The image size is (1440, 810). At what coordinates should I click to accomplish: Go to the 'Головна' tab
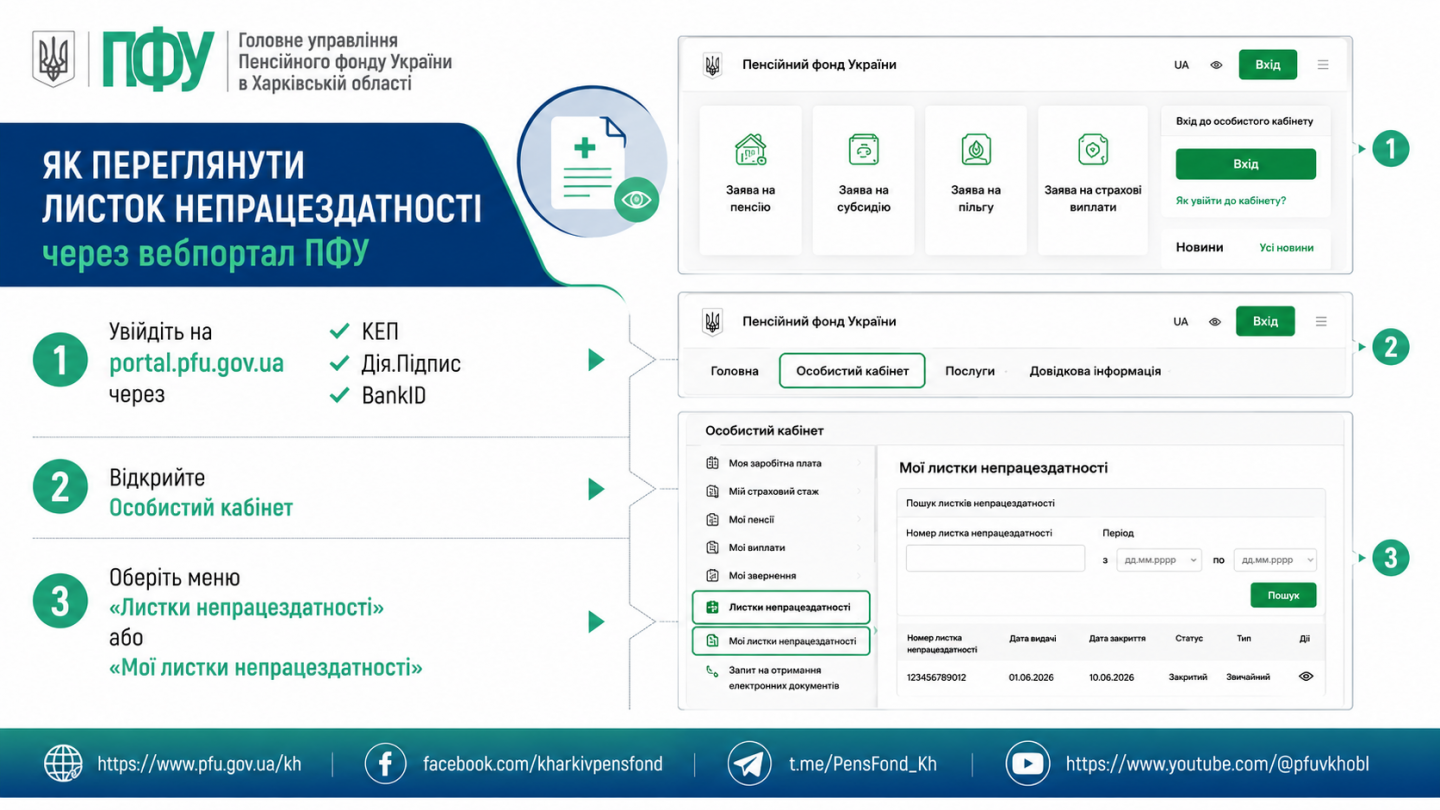[735, 371]
